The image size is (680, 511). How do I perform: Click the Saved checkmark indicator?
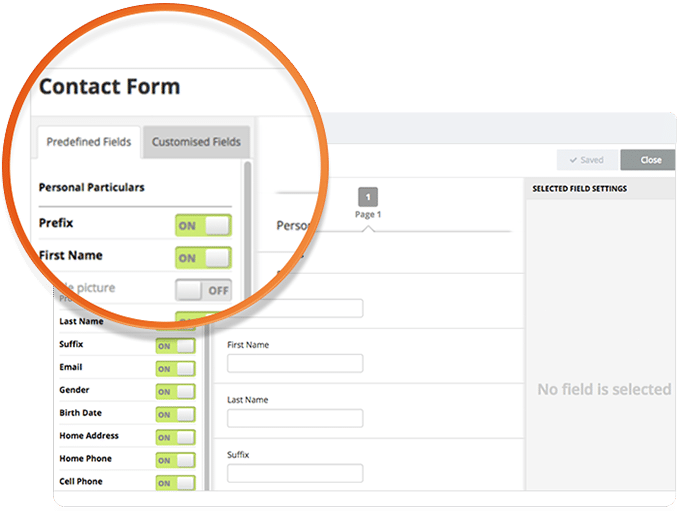pyautogui.click(x=573, y=160)
